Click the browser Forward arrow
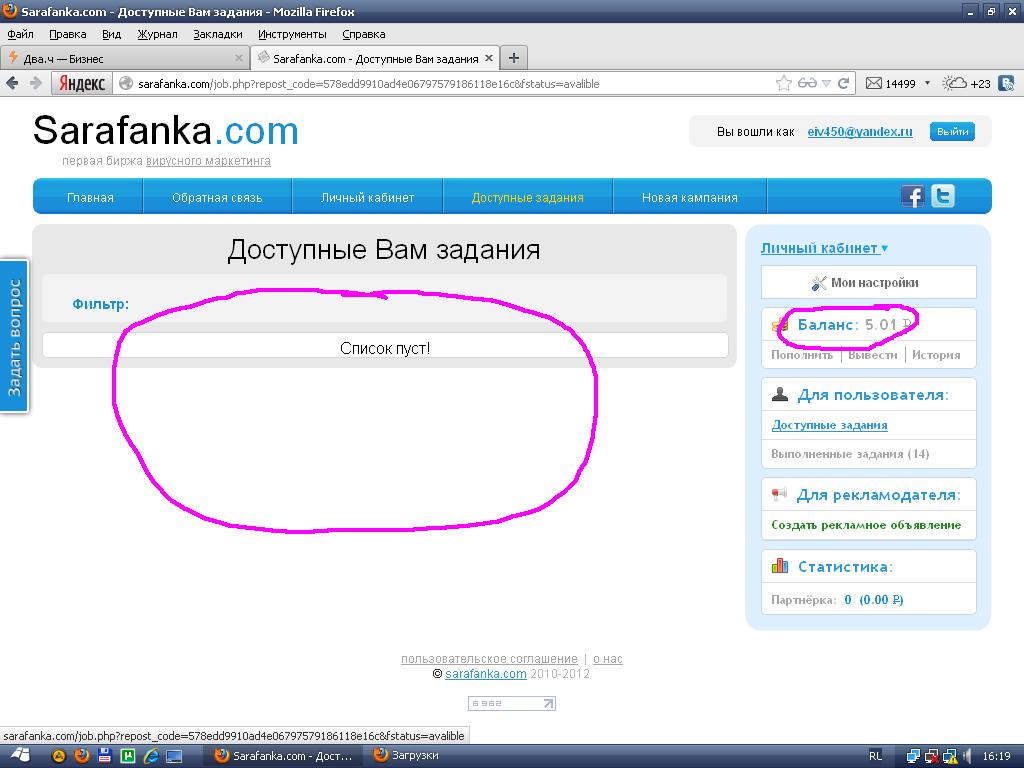This screenshot has width=1024, height=768. [x=36, y=83]
